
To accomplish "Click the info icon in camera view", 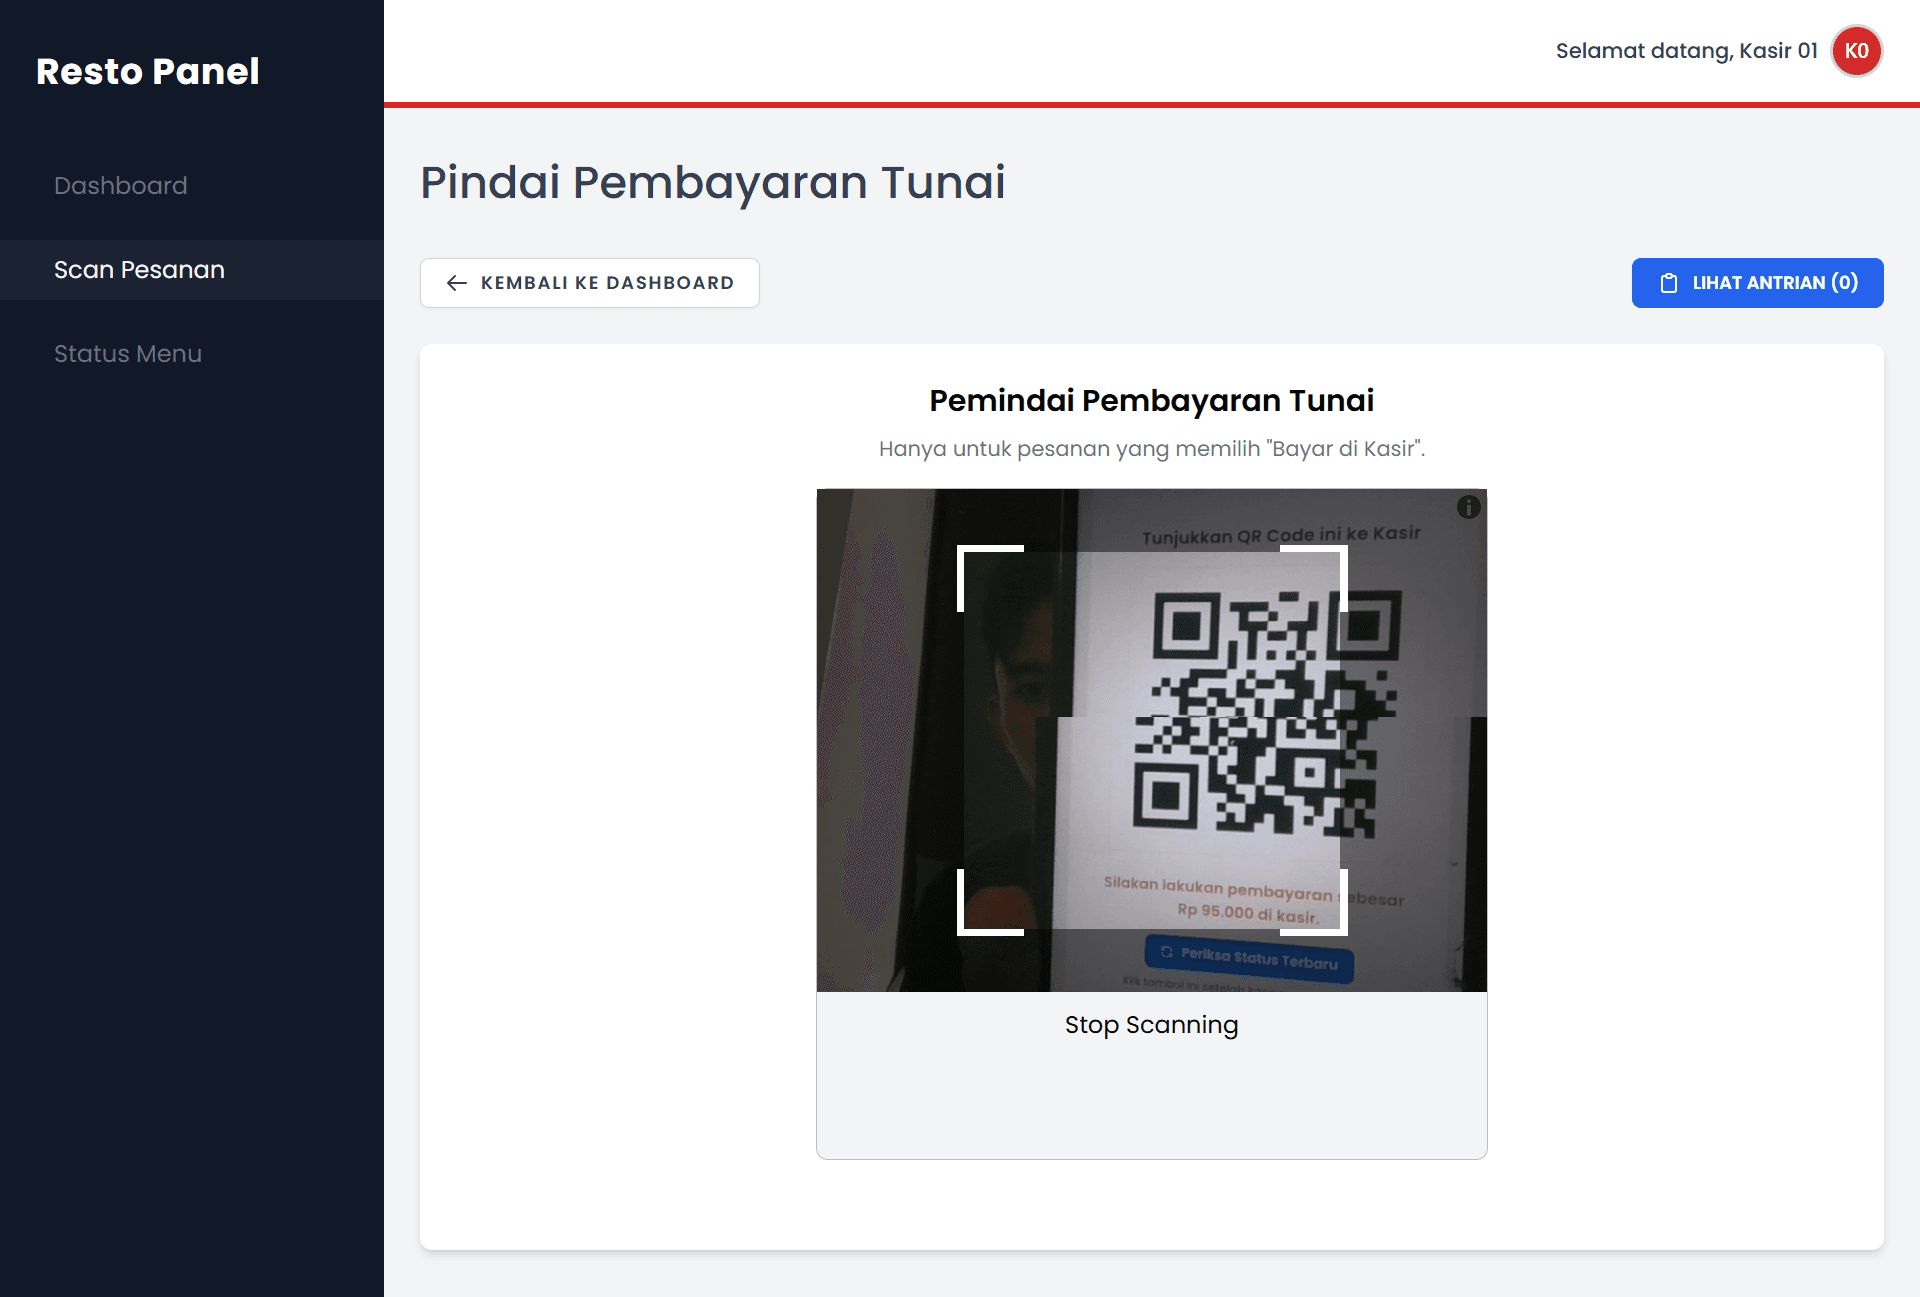I will [x=1468, y=507].
